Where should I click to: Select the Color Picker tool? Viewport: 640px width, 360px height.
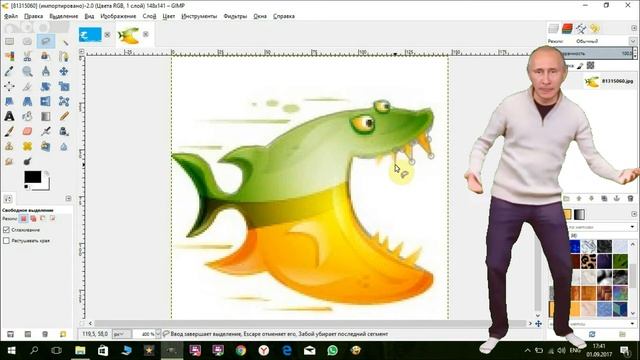pyautogui.click(x=9, y=71)
